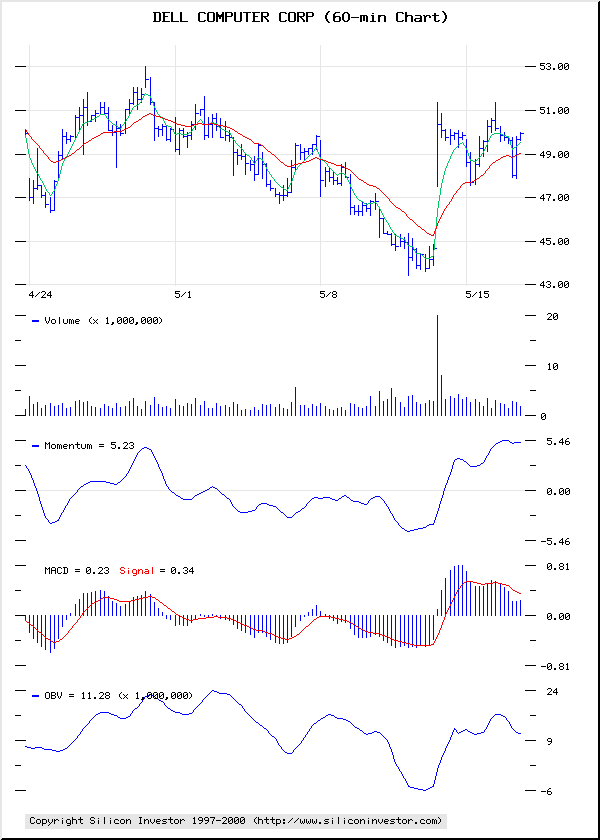Click the 47.00 price axis label

[554, 198]
